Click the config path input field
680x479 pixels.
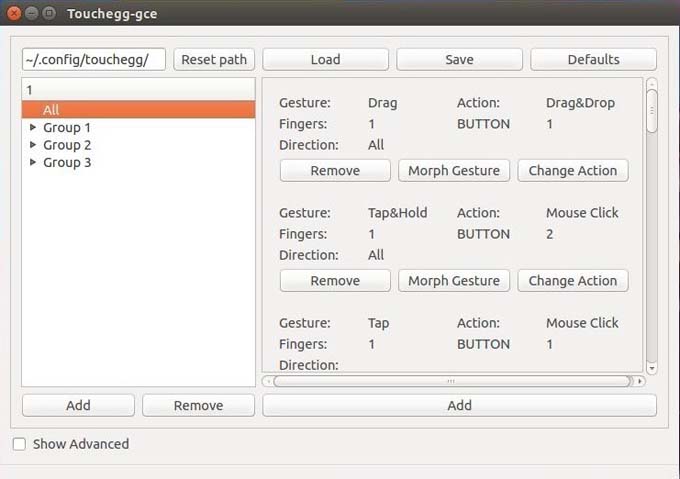click(94, 59)
